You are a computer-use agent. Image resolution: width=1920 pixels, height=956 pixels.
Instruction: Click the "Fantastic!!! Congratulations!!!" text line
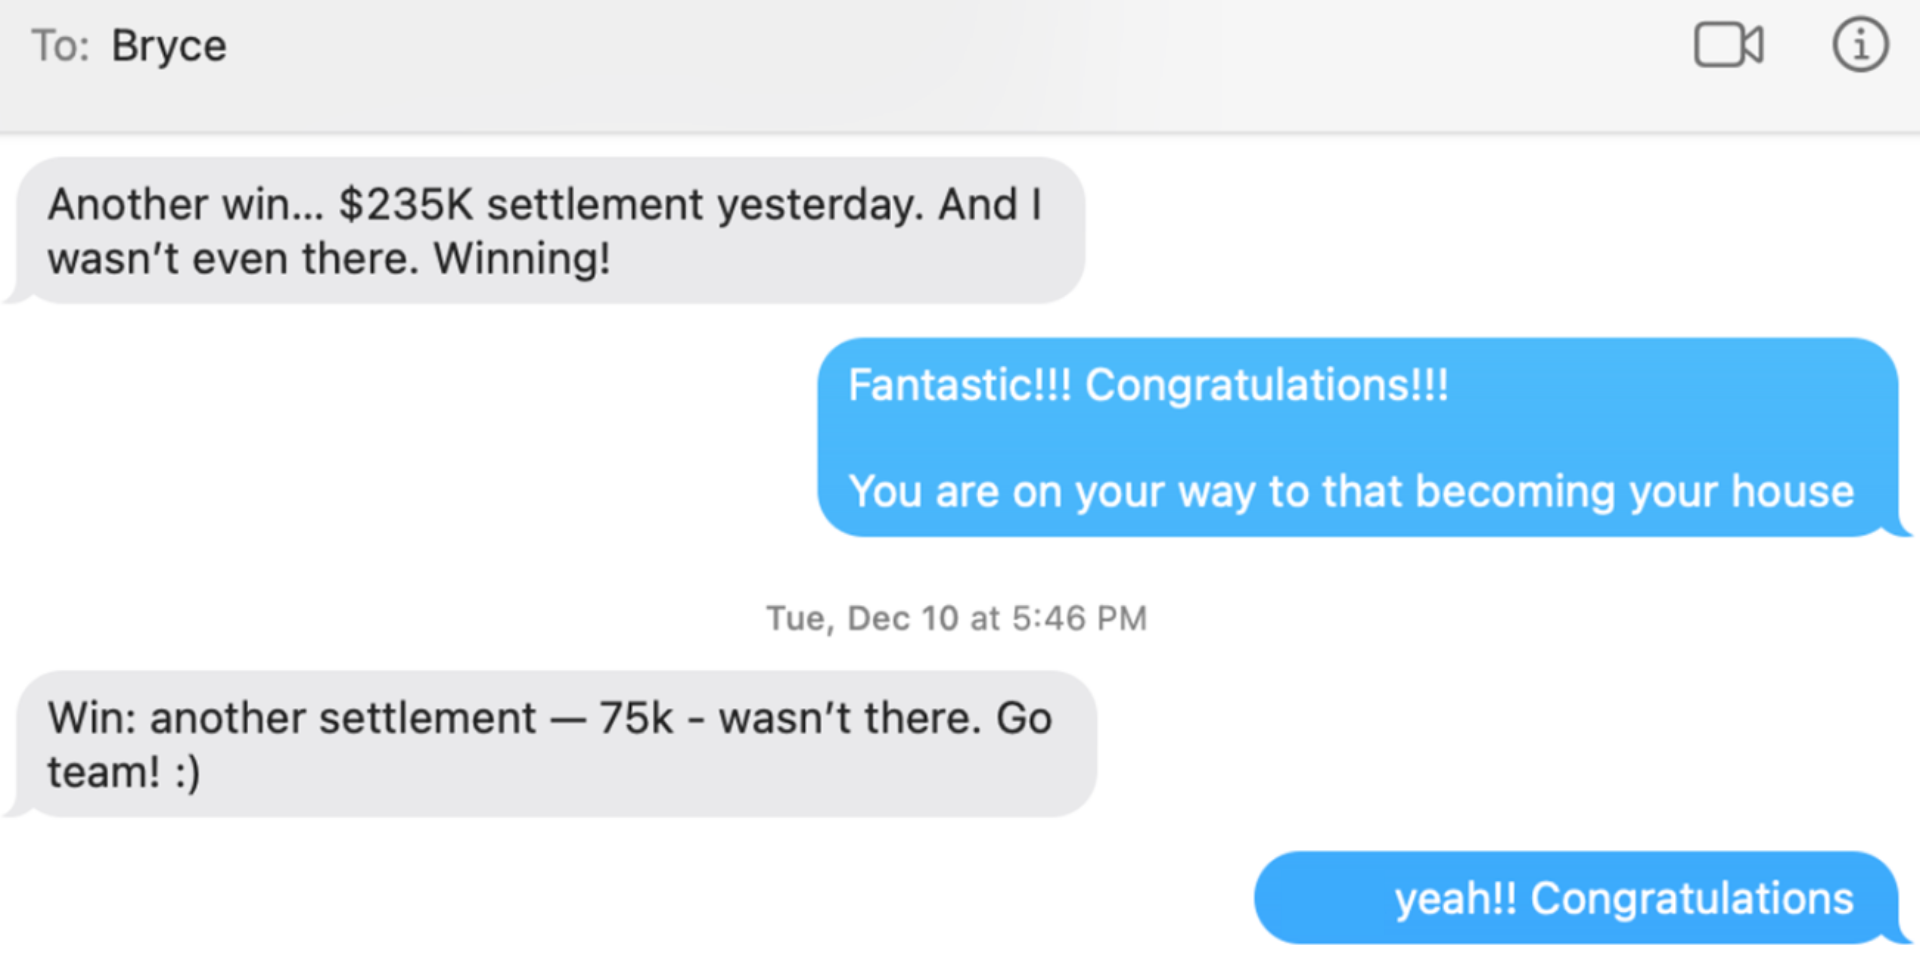(1148, 385)
